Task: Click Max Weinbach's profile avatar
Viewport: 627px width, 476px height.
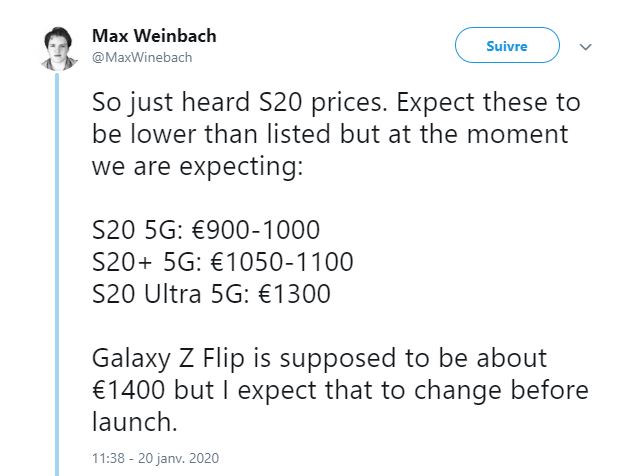Action: [60, 47]
